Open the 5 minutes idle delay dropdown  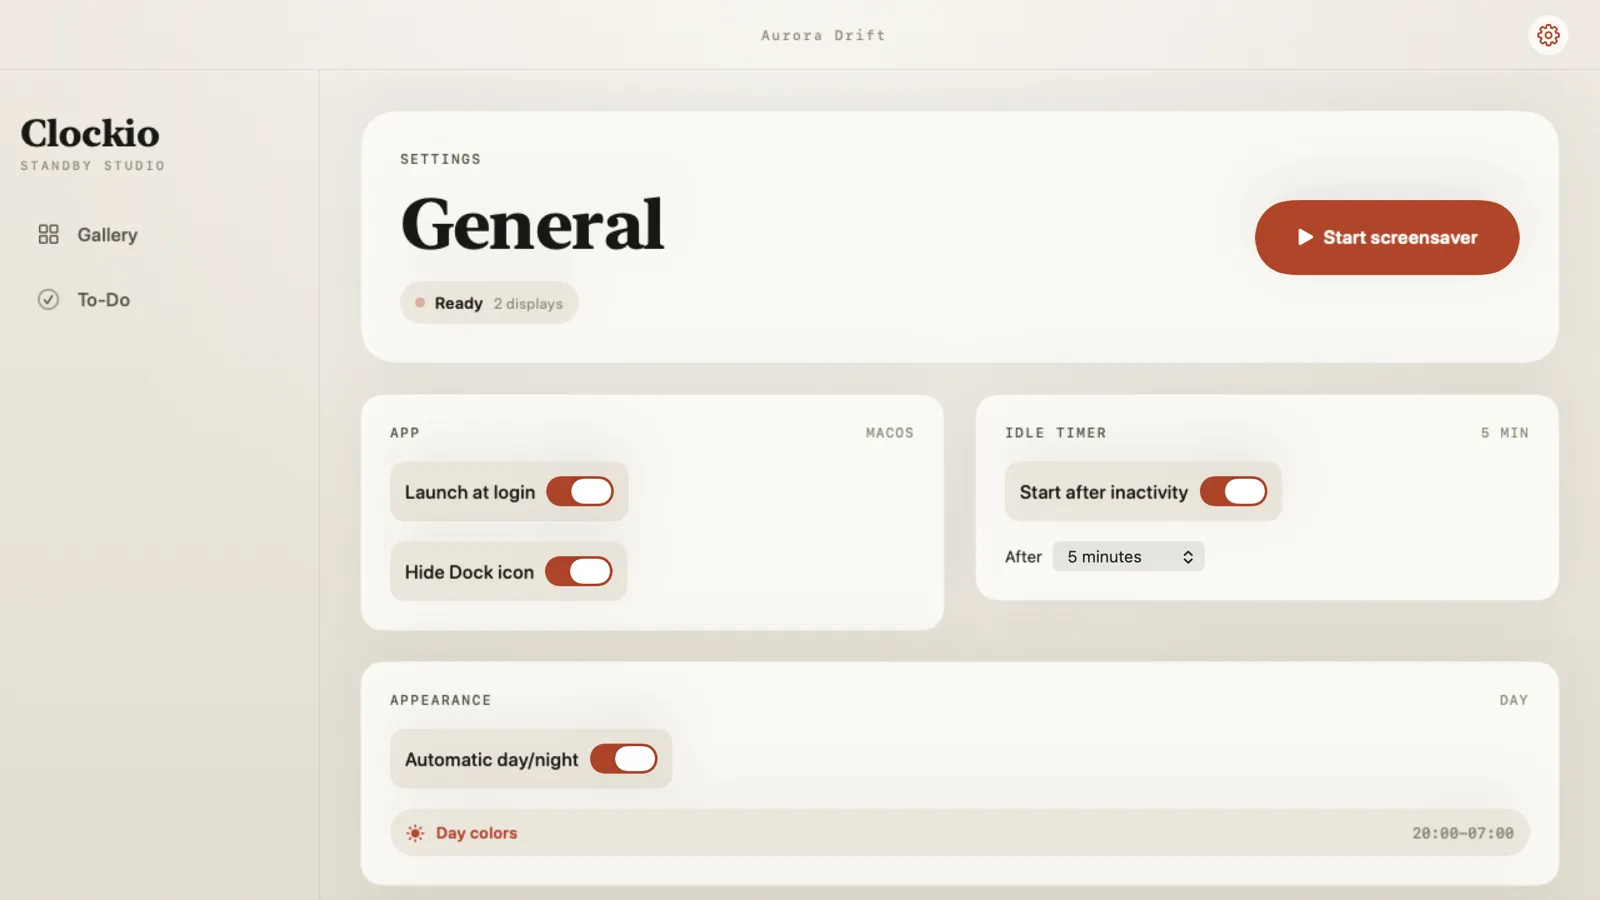coord(1128,557)
